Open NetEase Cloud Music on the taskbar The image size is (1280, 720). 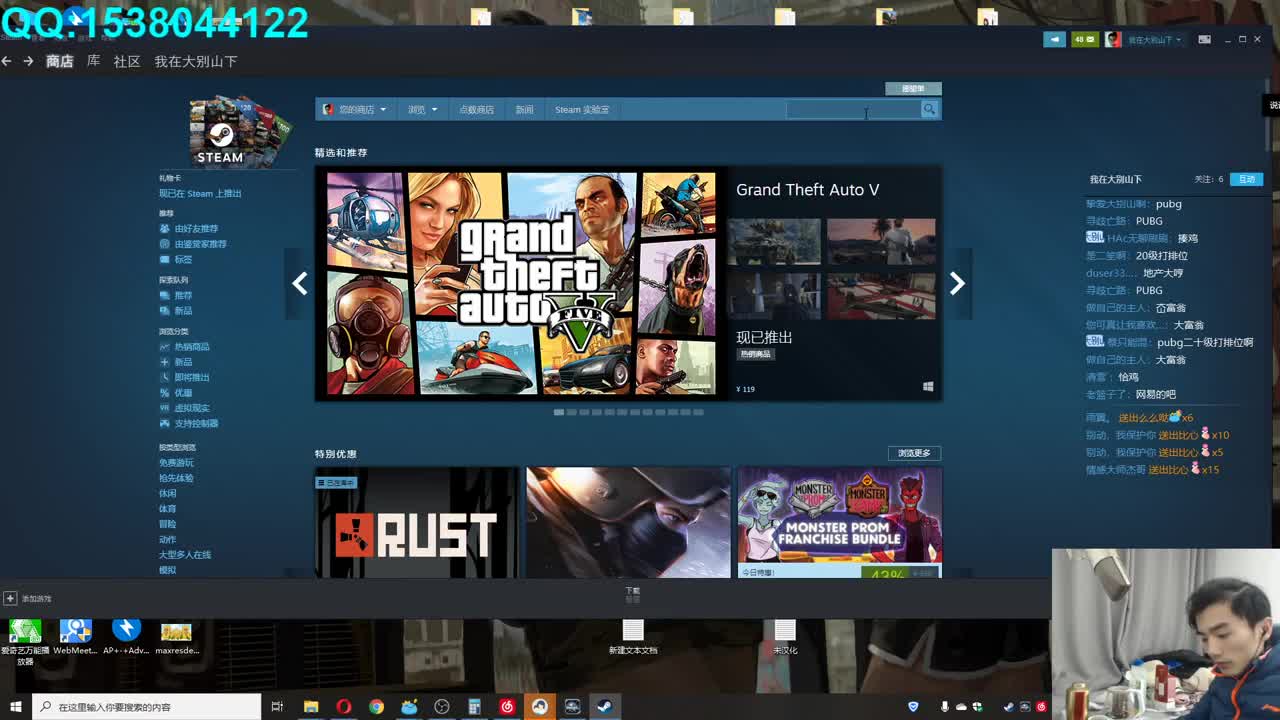pyautogui.click(x=507, y=707)
